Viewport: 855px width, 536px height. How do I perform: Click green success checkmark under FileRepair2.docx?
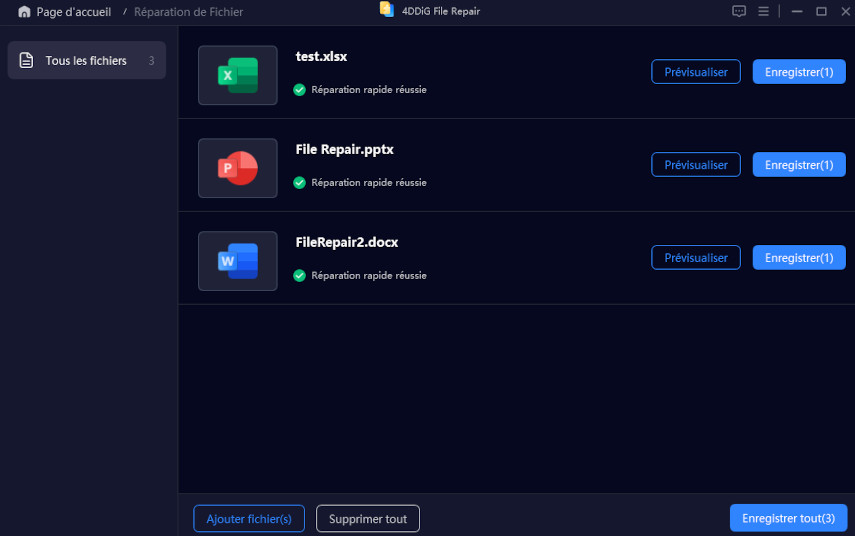[299, 275]
